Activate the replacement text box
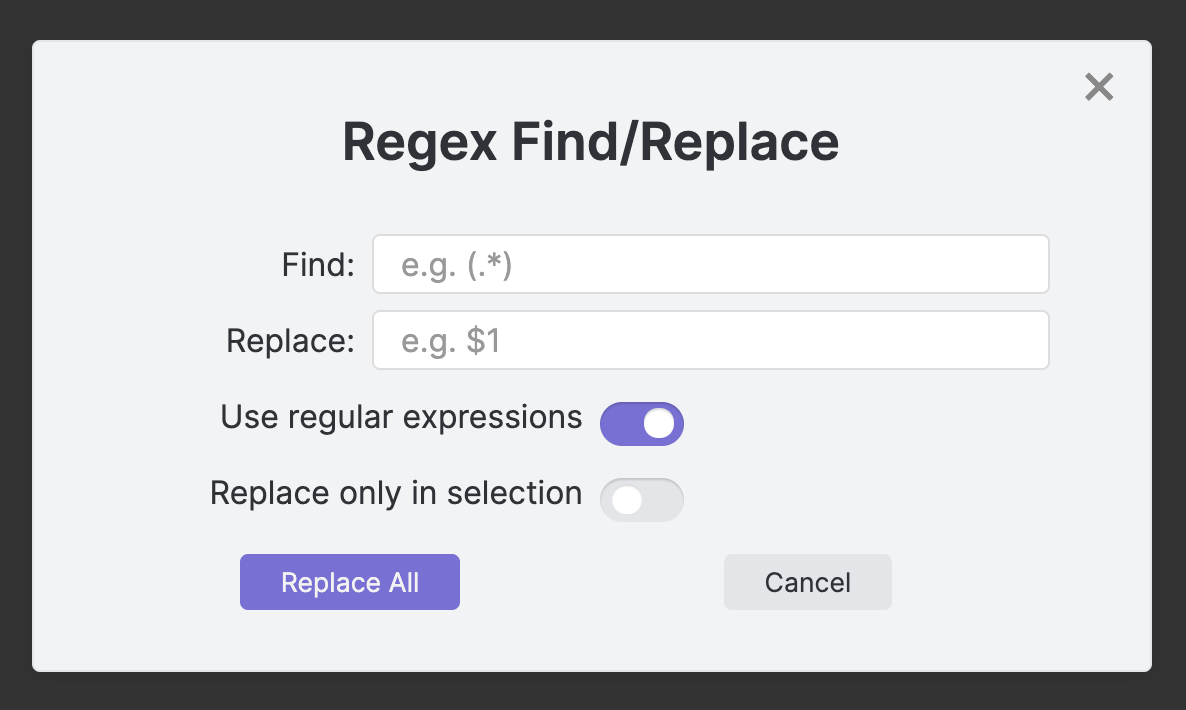This screenshot has width=1186, height=710. pos(710,340)
